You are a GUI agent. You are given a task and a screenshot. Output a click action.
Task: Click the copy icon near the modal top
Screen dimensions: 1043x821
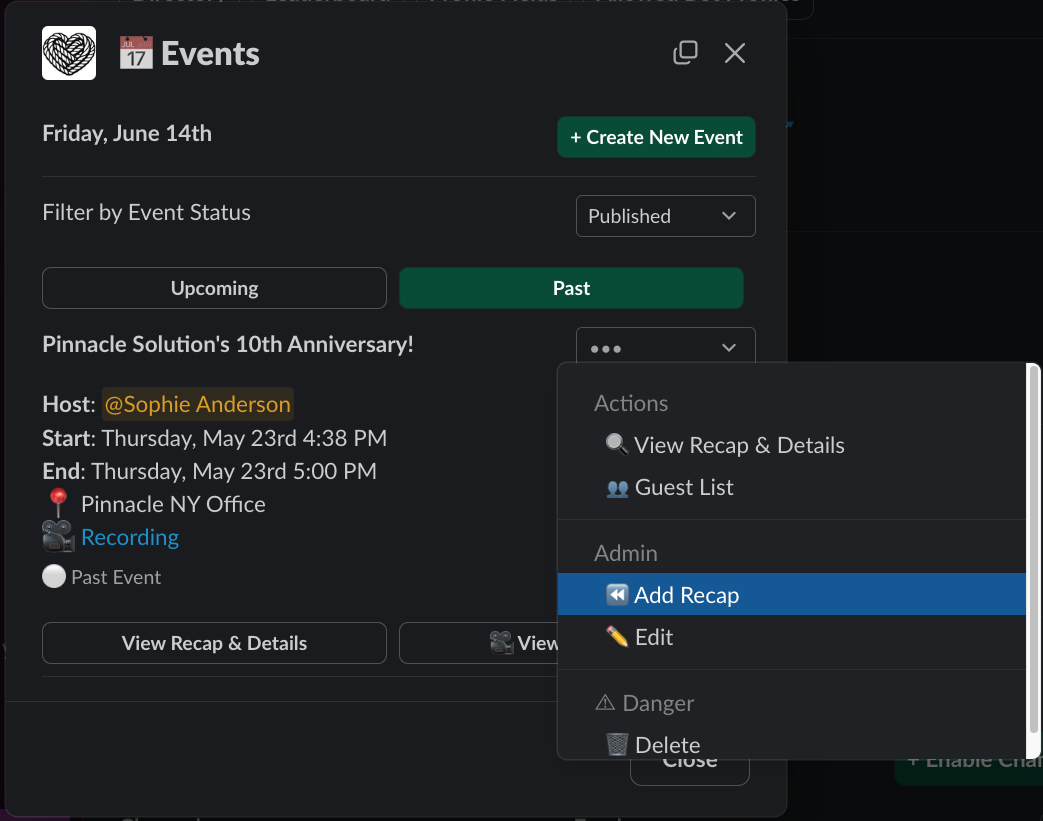[x=686, y=53]
